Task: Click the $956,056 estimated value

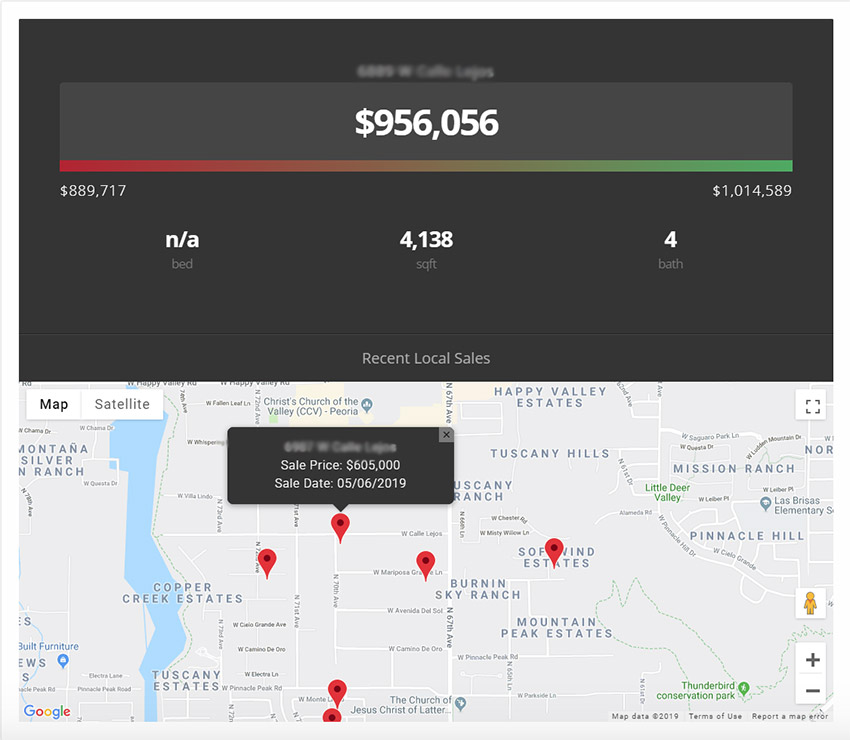Action: 427,123
